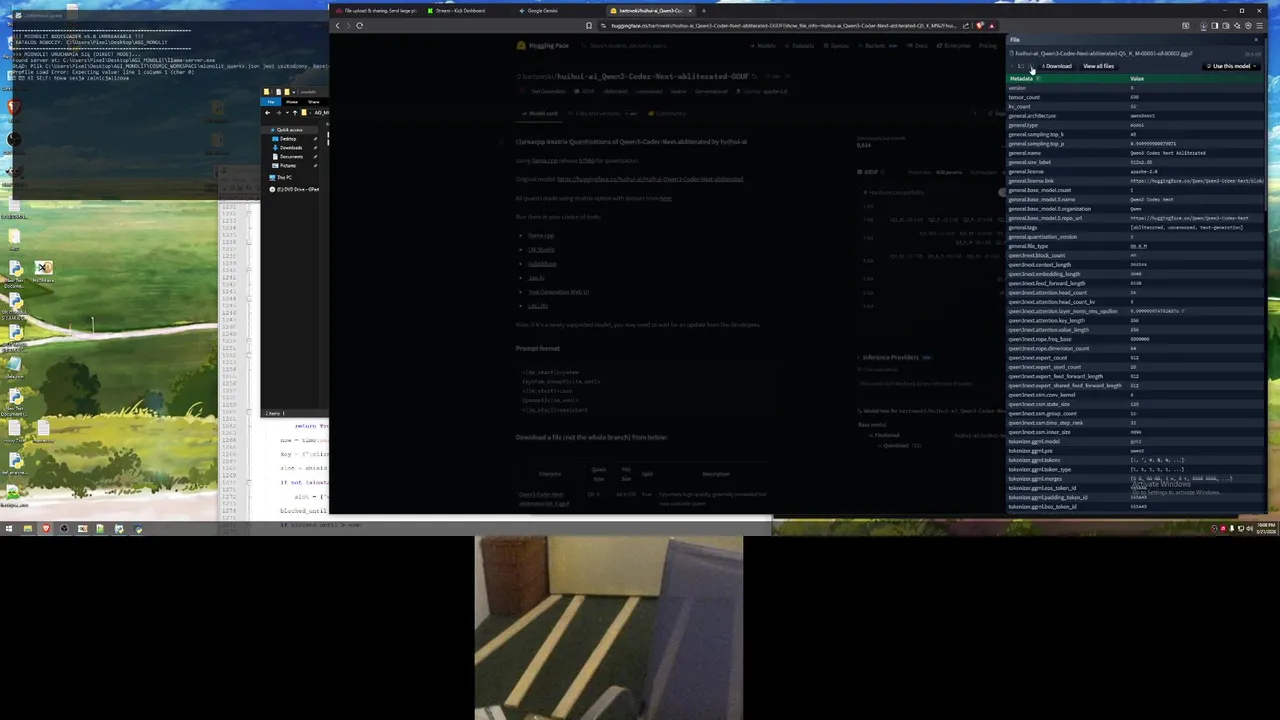Select qwen3next.context_length row
Viewport: 1280px width, 720px height.
point(1136,264)
